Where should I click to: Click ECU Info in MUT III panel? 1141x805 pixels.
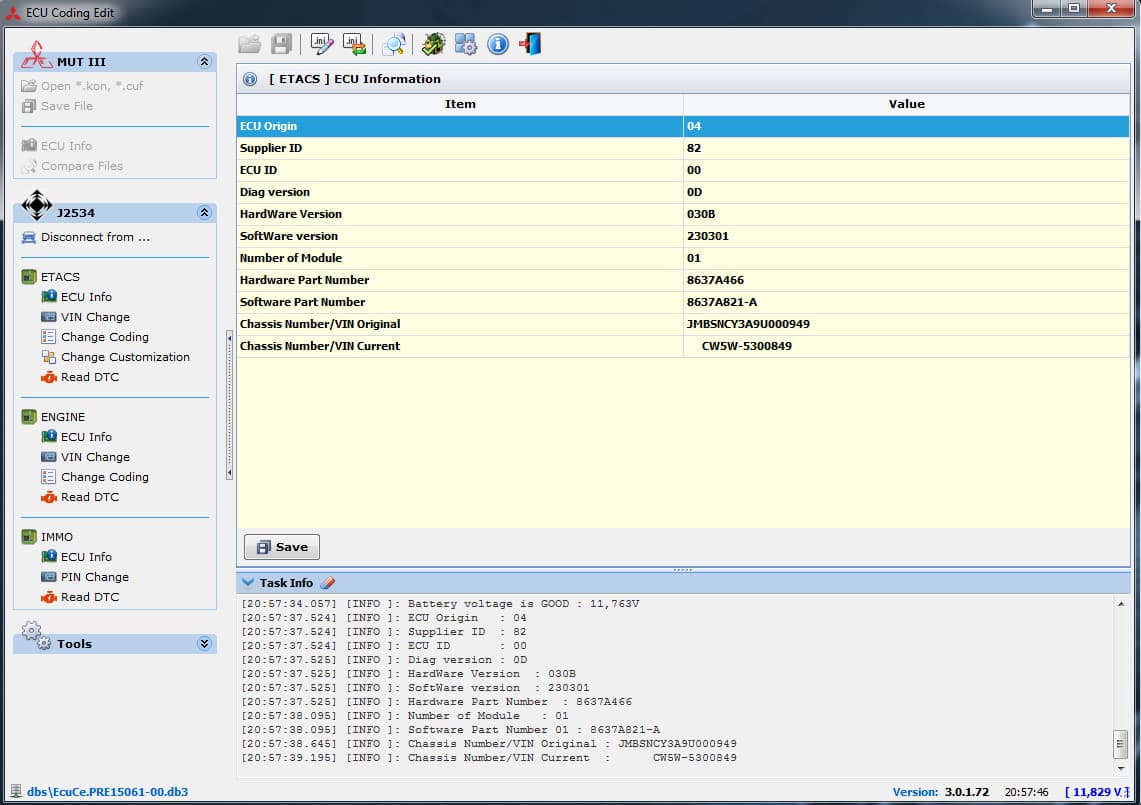coord(66,146)
